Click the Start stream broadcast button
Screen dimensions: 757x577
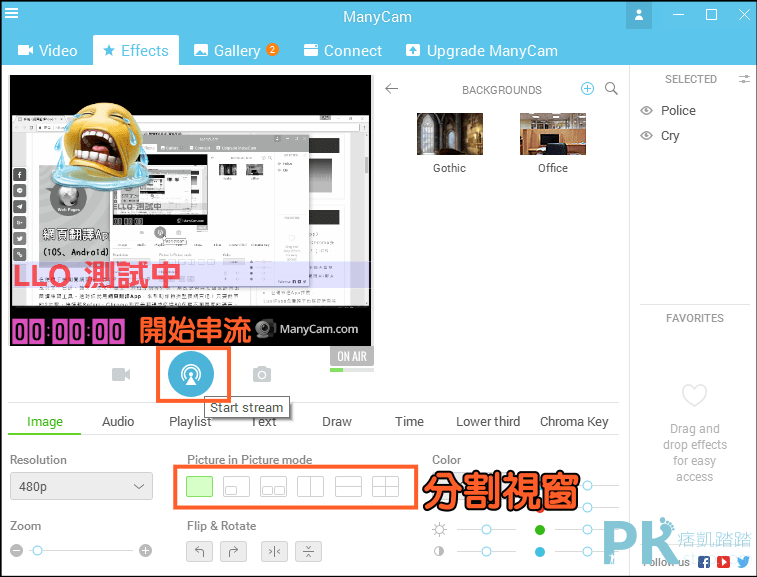click(x=191, y=374)
